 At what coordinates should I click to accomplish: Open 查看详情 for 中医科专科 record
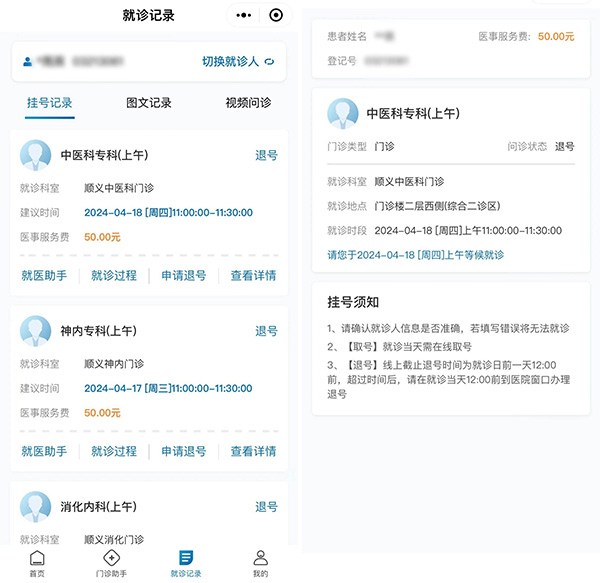pos(253,276)
